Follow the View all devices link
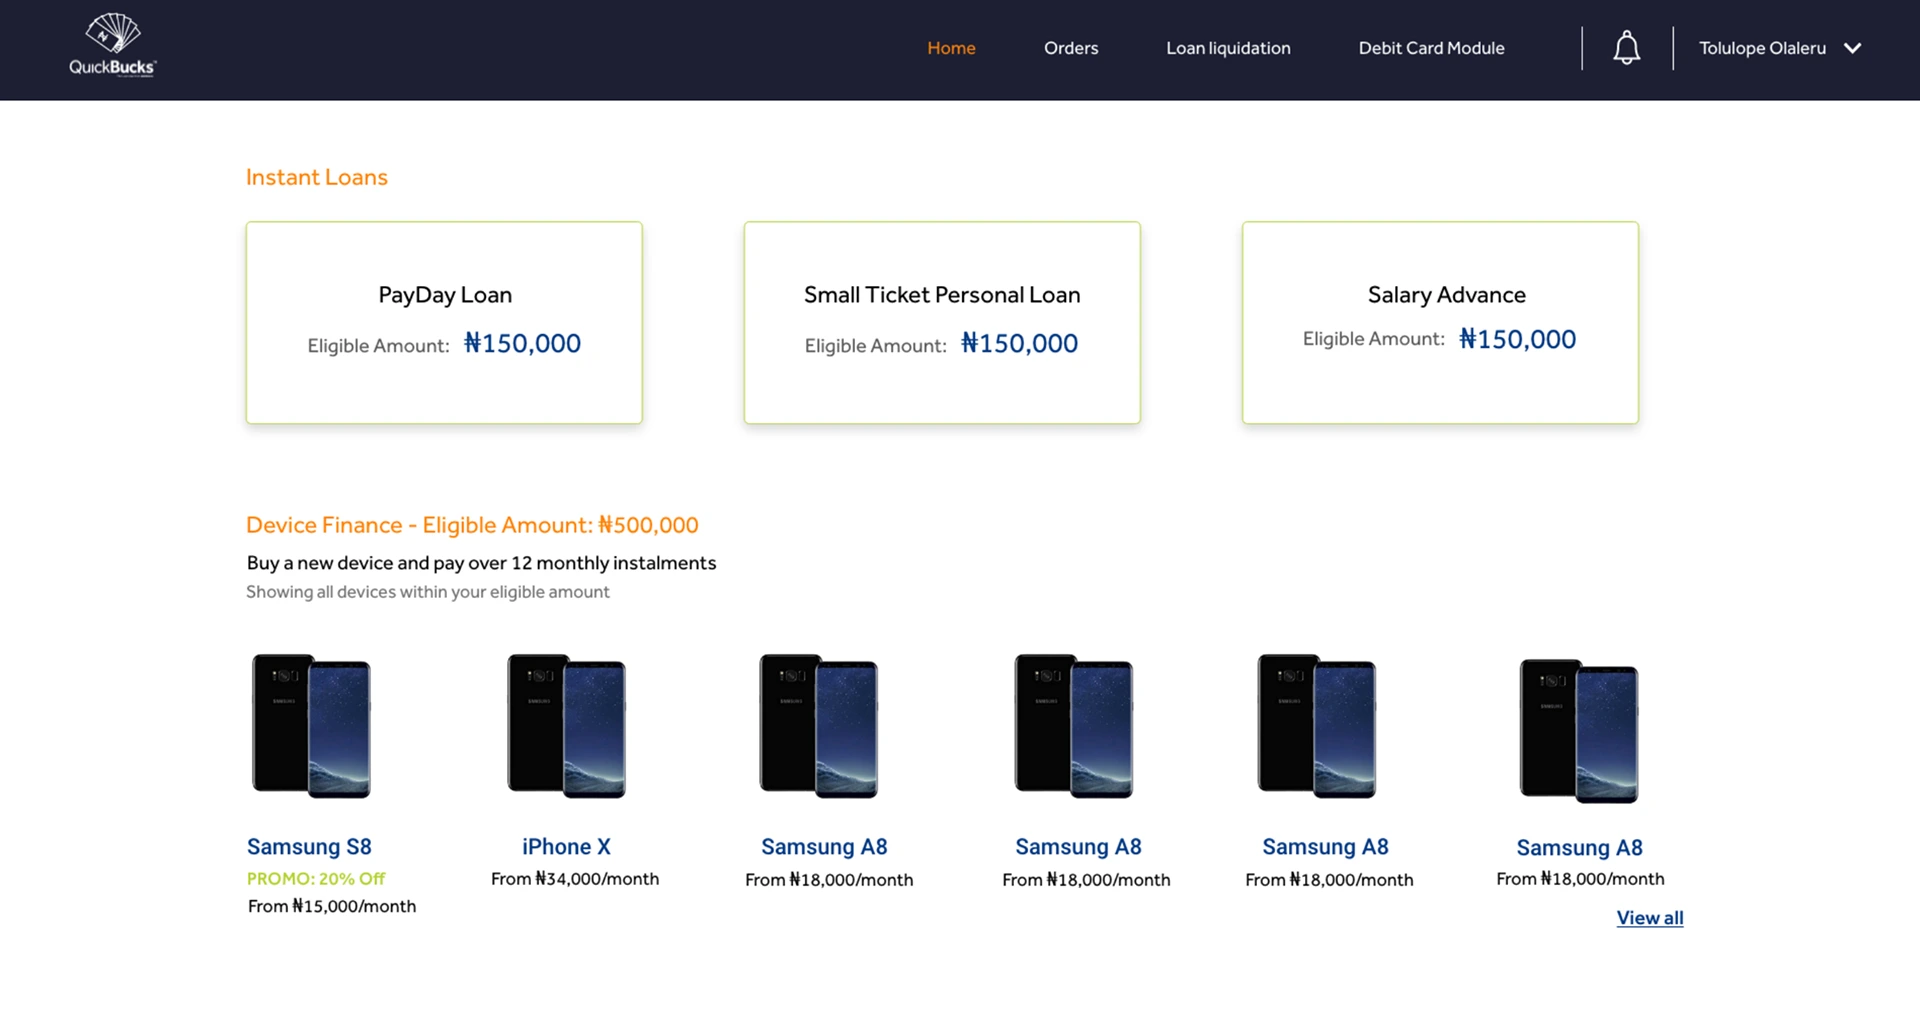1920x1028 pixels. (1650, 918)
